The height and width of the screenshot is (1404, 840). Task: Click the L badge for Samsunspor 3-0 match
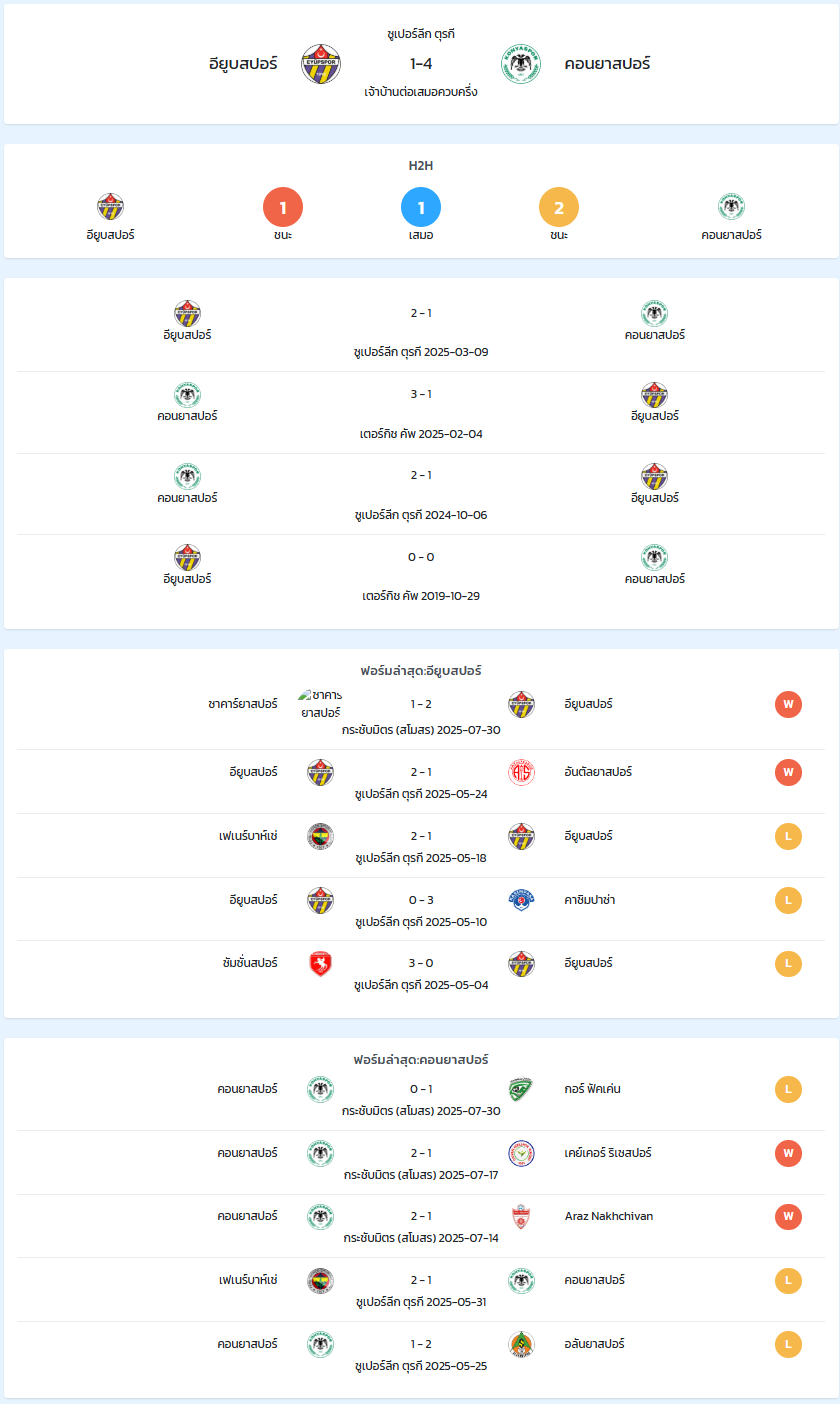click(x=788, y=964)
